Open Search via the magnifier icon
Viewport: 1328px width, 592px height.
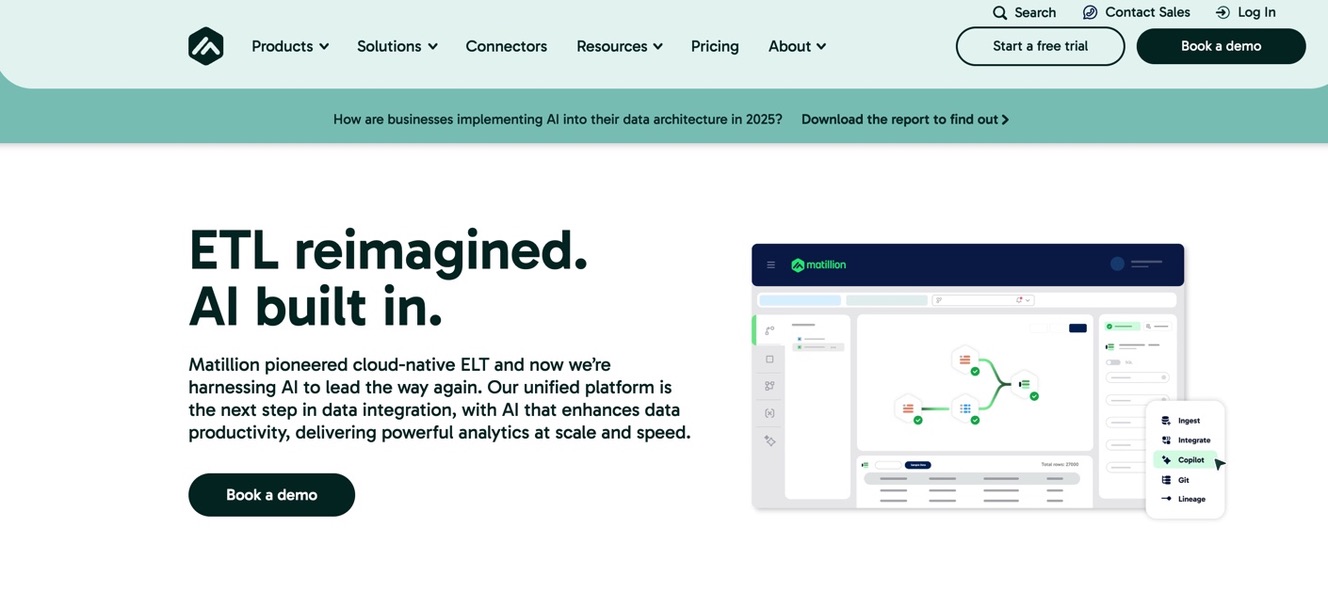pyautogui.click(x=1000, y=13)
